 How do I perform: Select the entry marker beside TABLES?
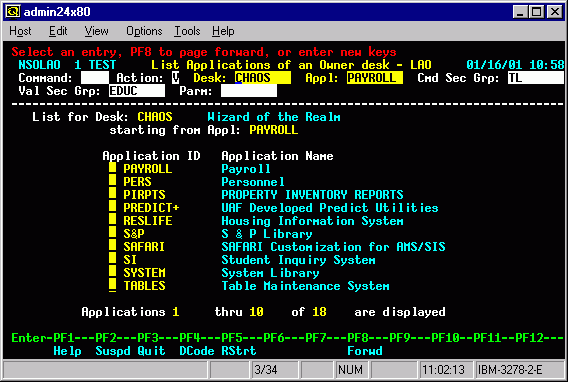113,285
